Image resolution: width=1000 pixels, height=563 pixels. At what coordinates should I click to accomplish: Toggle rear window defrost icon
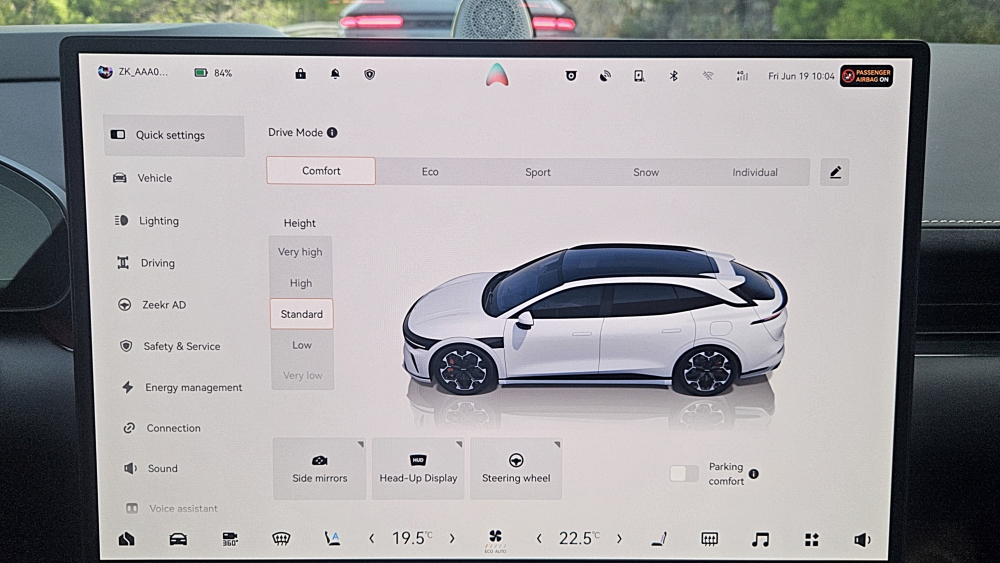pyautogui.click(x=709, y=540)
